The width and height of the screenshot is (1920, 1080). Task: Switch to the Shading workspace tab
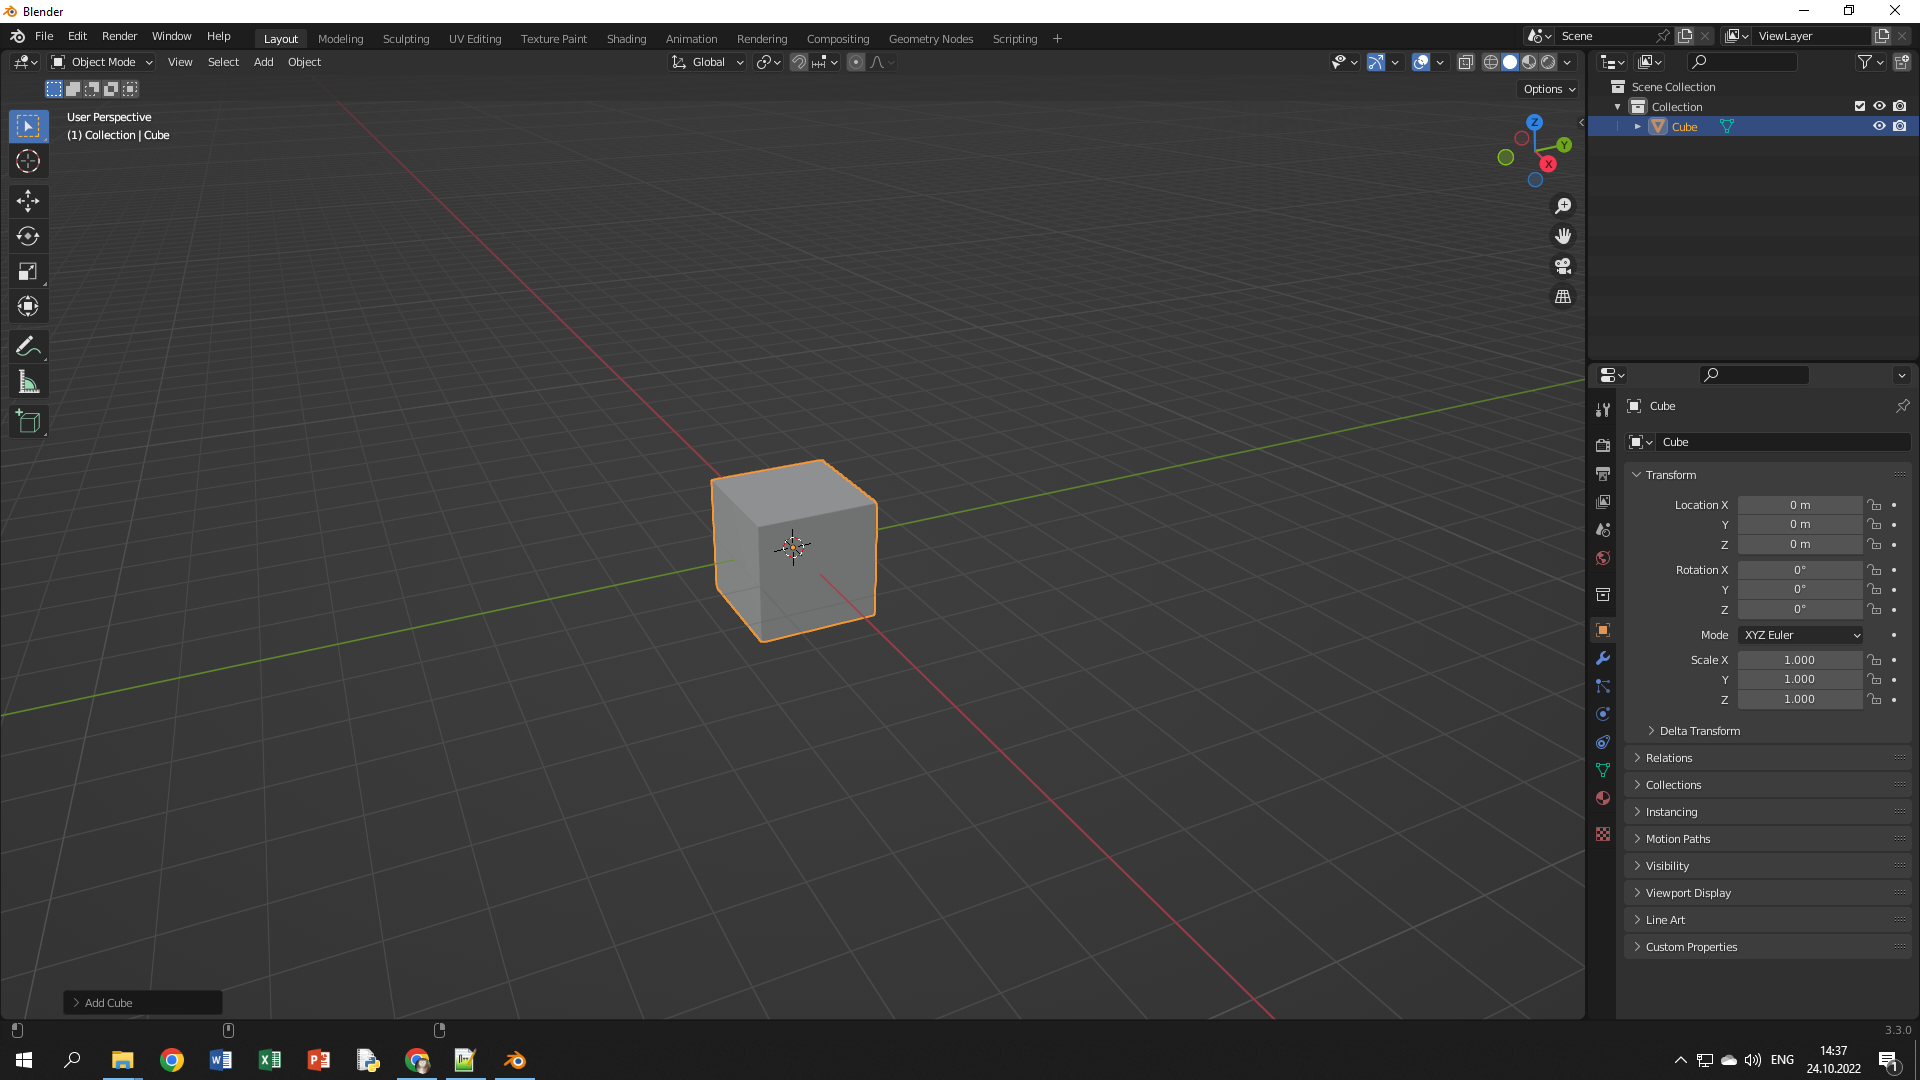coord(626,39)
